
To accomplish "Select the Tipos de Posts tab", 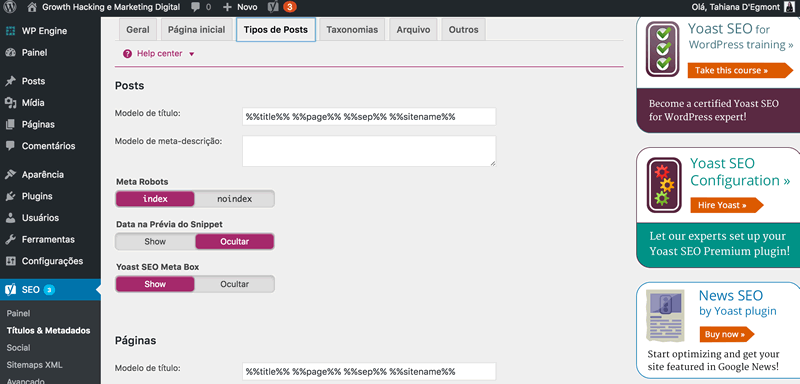I will point(276,30).
